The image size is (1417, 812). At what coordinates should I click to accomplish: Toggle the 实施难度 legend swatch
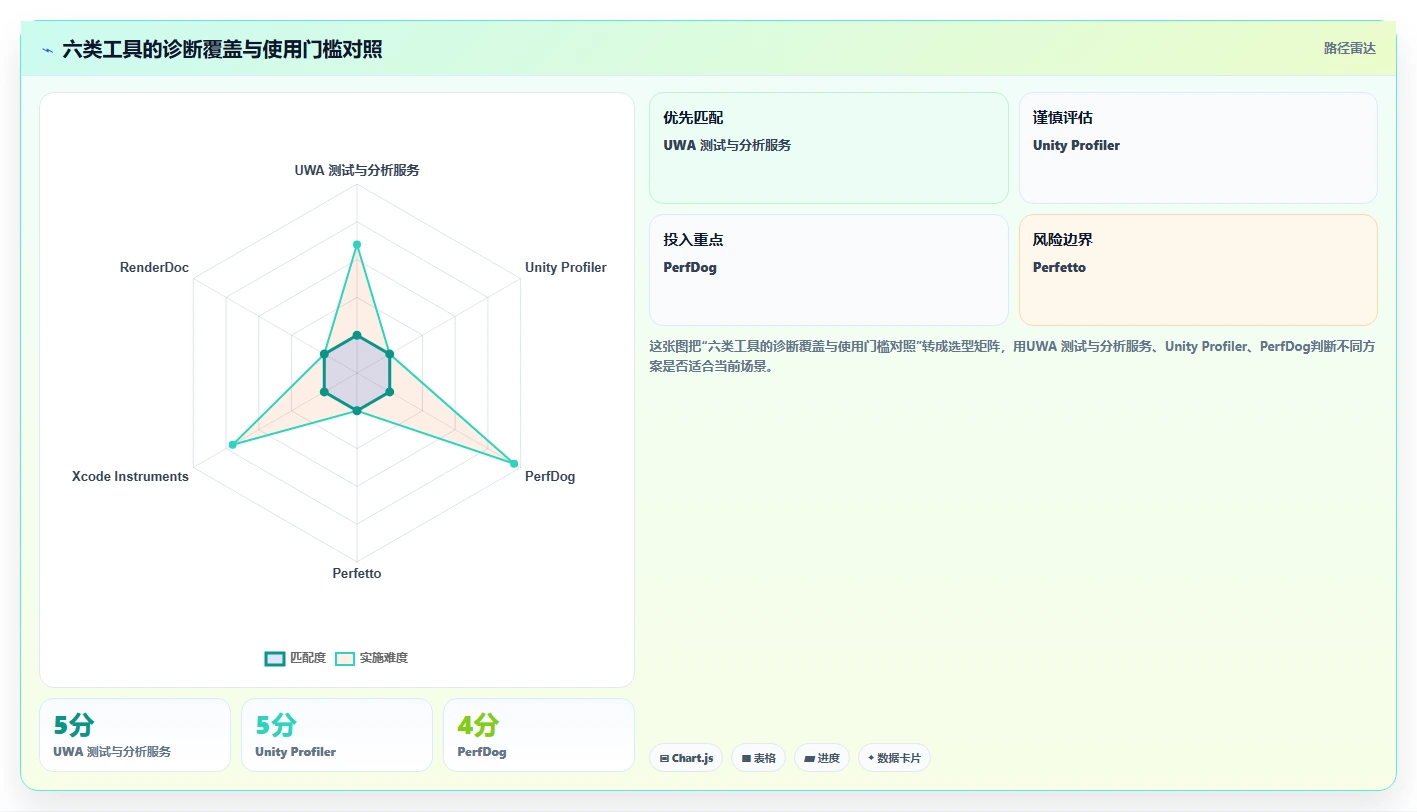(x=345, y=658)
